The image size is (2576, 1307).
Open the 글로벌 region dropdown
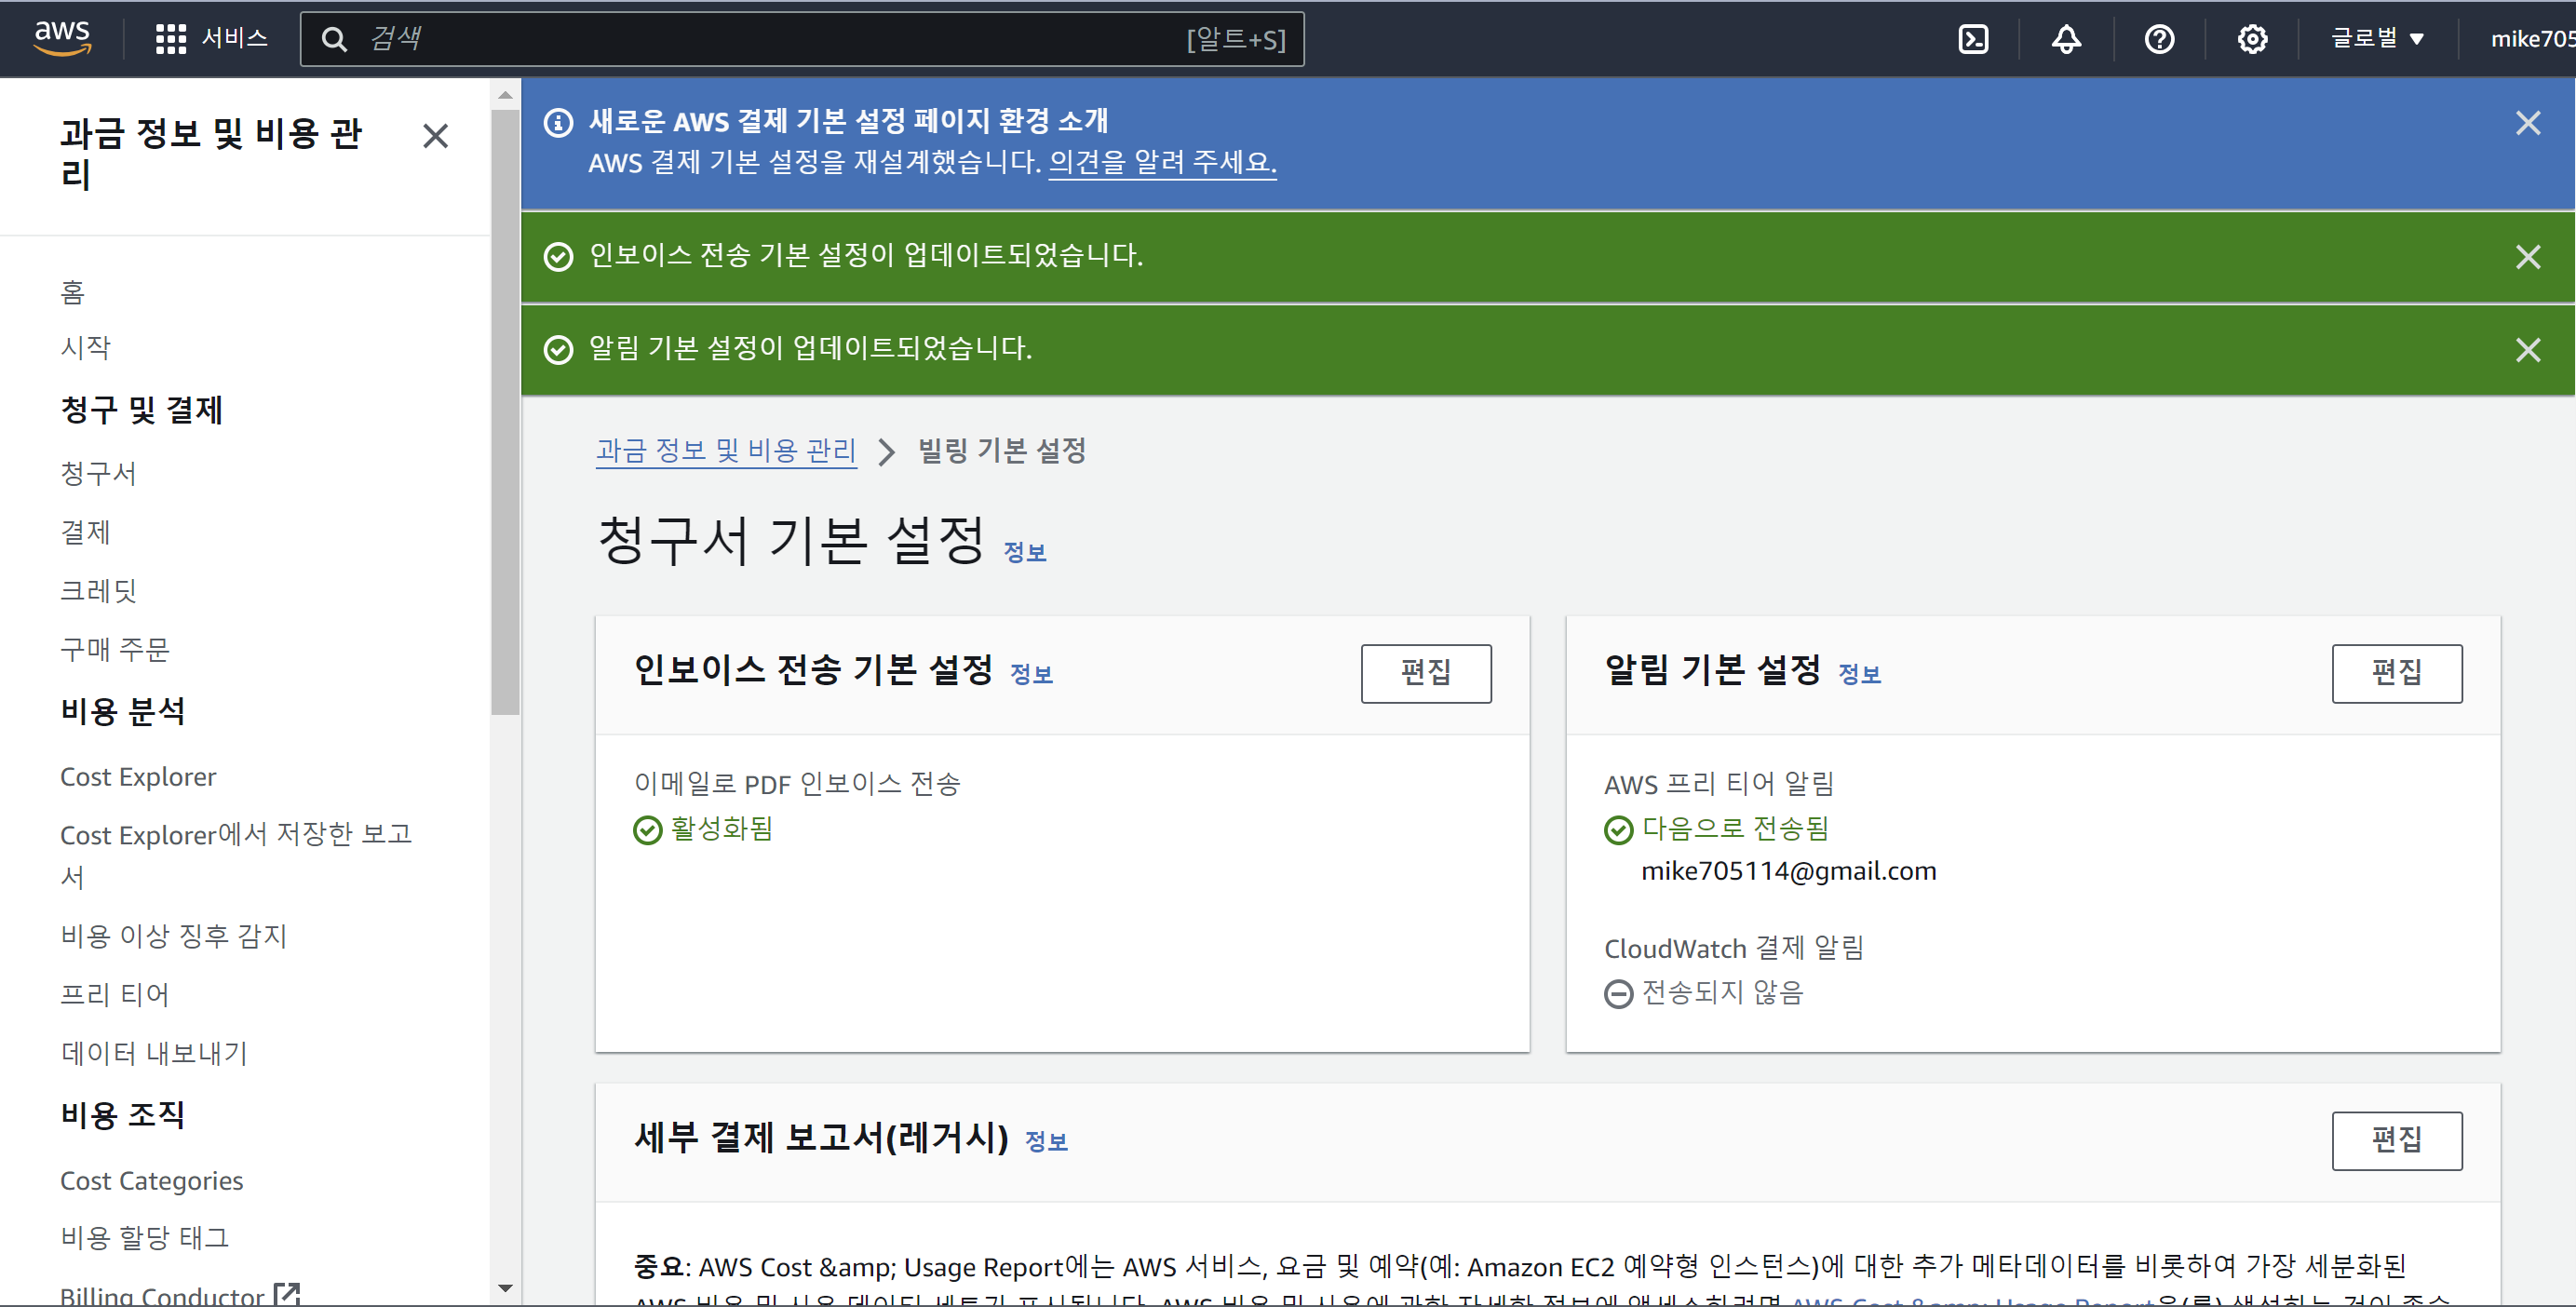2377,39
